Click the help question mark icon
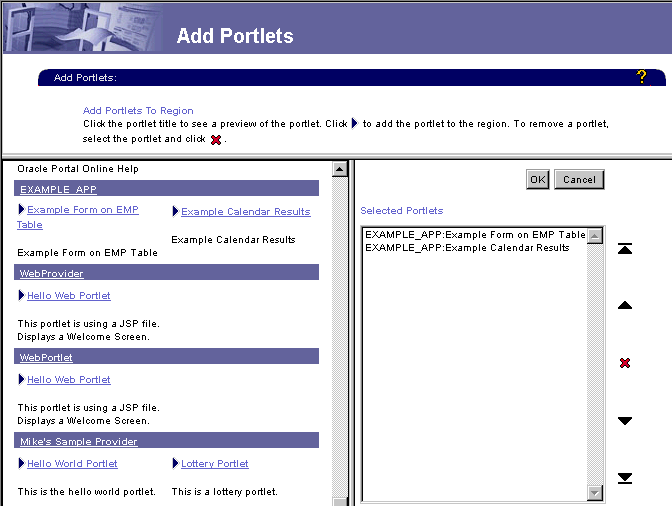 [641, 77]
